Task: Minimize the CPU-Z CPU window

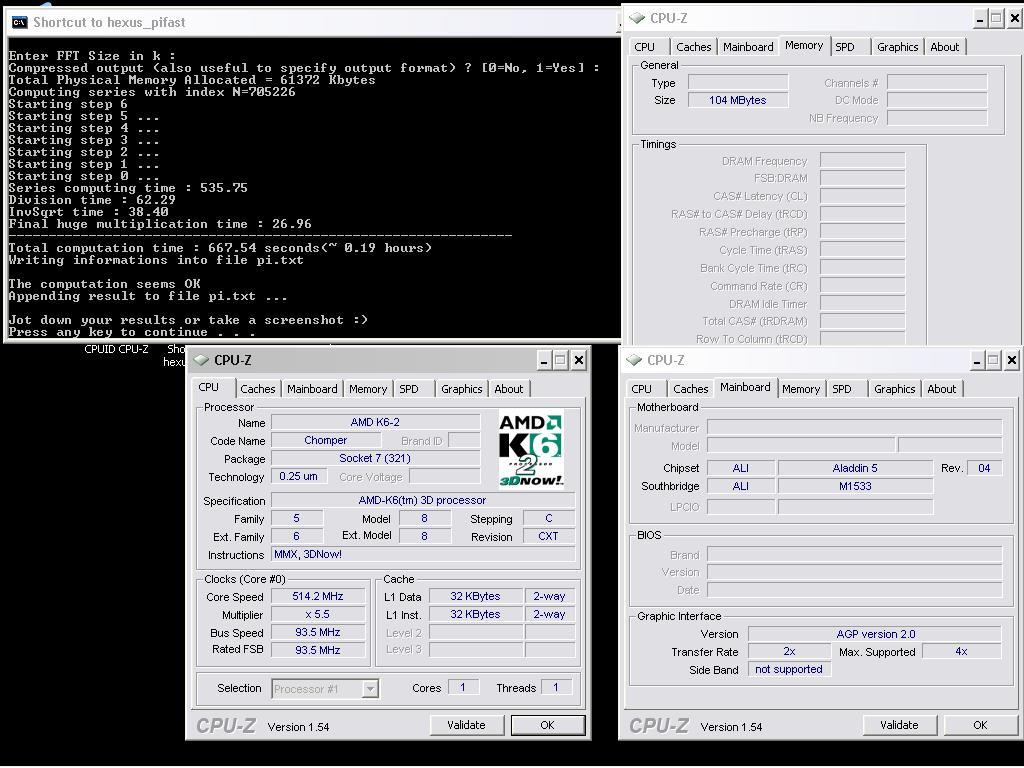Action: 544,360
